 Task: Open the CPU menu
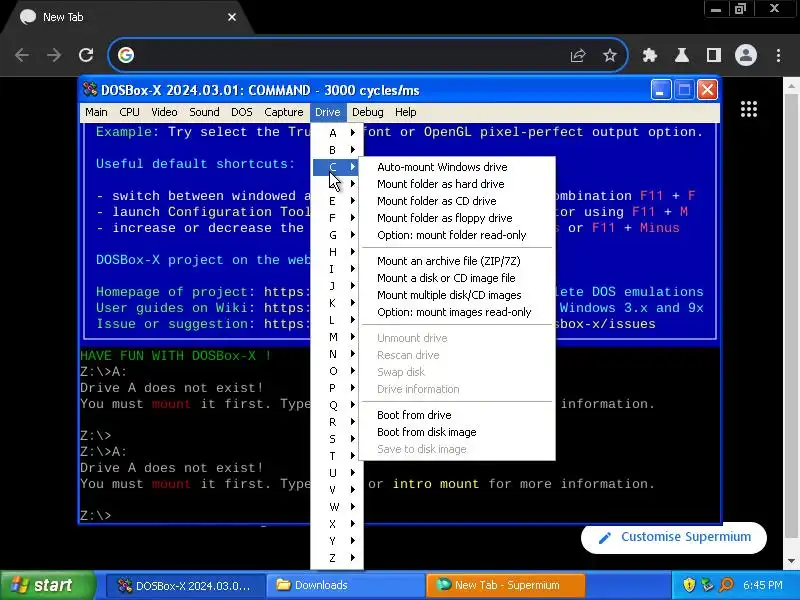(129, 112)
